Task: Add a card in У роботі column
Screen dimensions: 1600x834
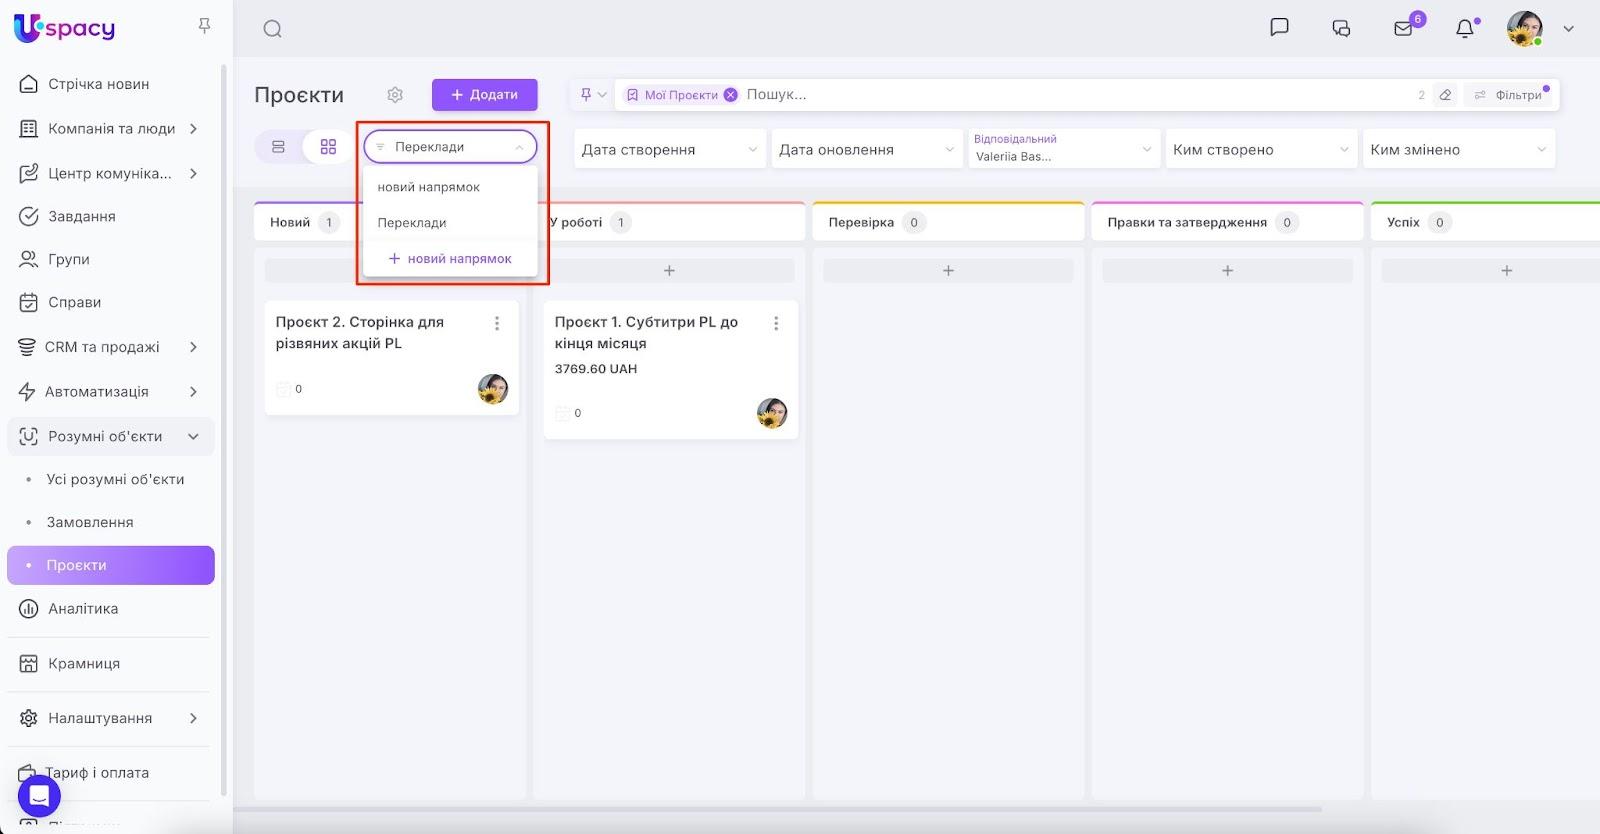Action: [x=670, y=271]
